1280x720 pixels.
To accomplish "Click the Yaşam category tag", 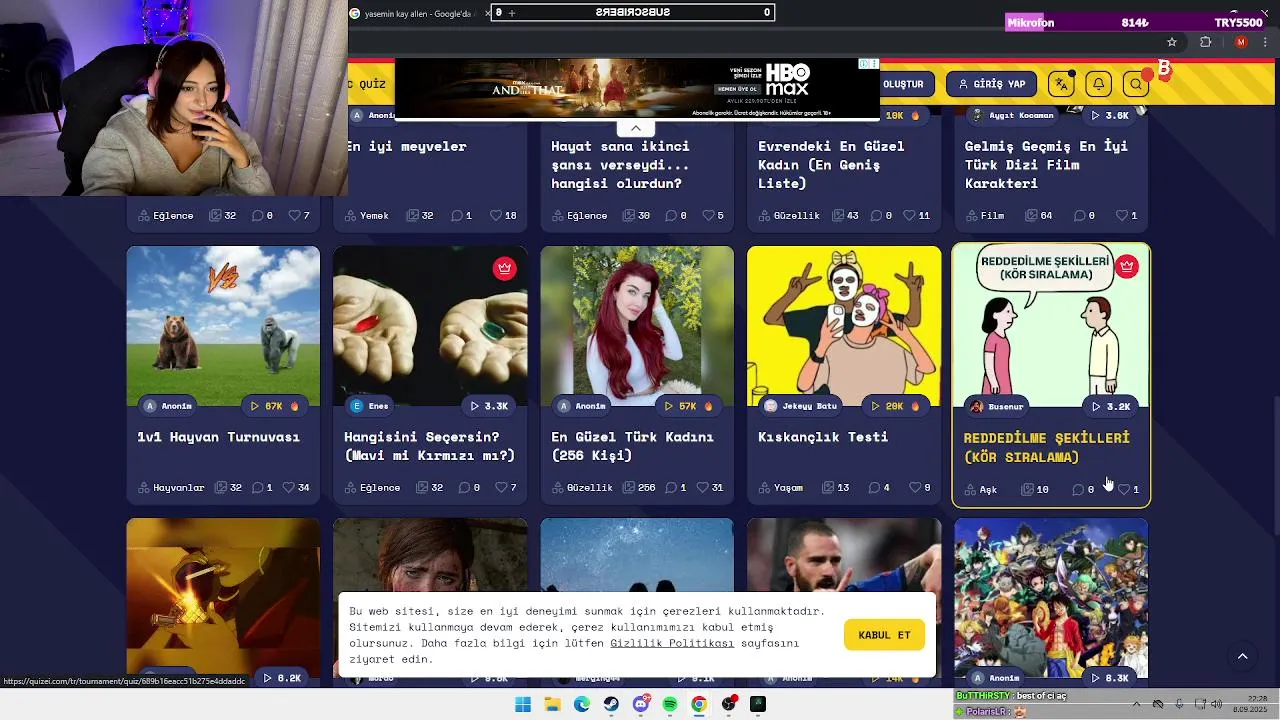I will coord(780,487).
